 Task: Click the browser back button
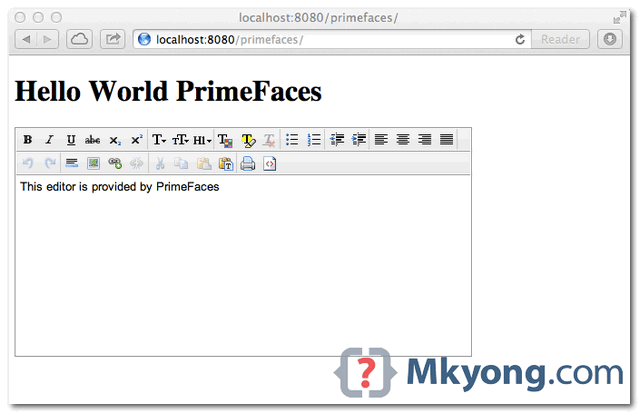[x=27, y=40]
